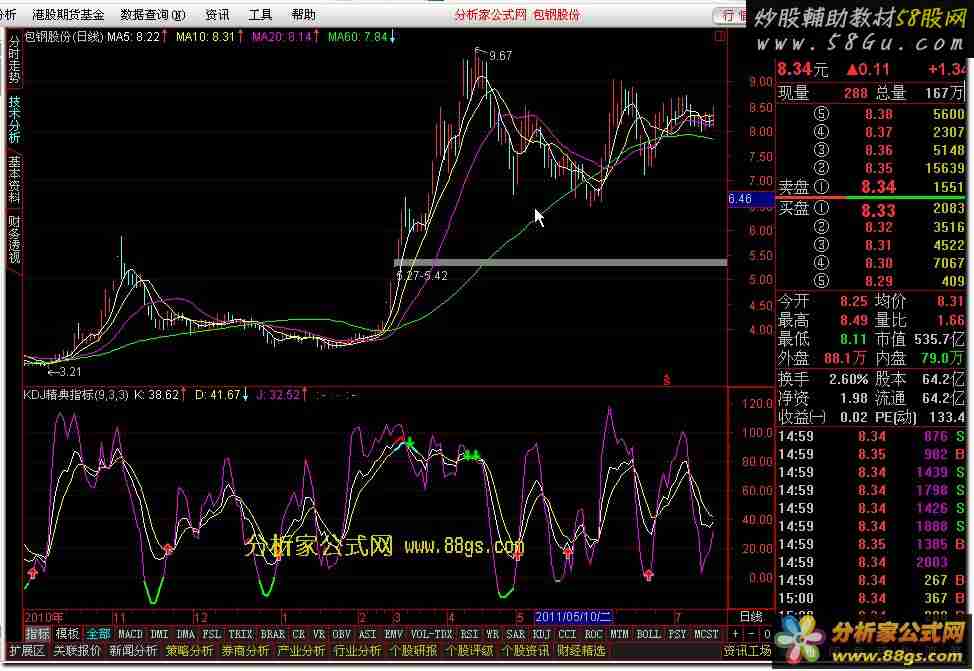
Task: Open the 港股期货基金 menu
Action: tap(68, 14)
